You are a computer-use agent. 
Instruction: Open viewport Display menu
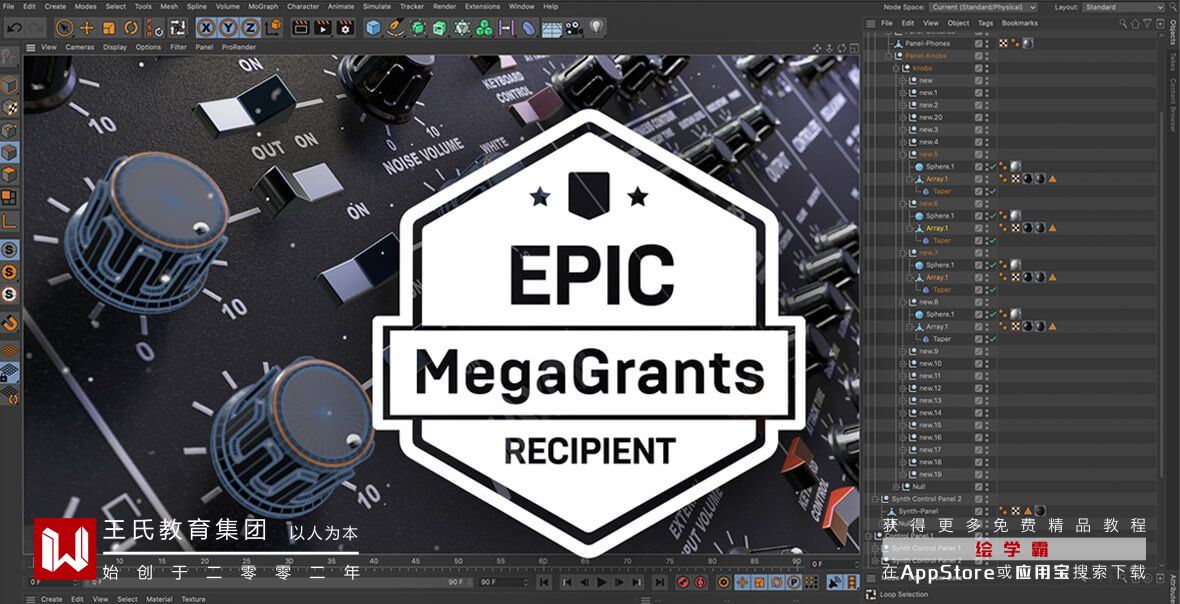tap(115, 47)
